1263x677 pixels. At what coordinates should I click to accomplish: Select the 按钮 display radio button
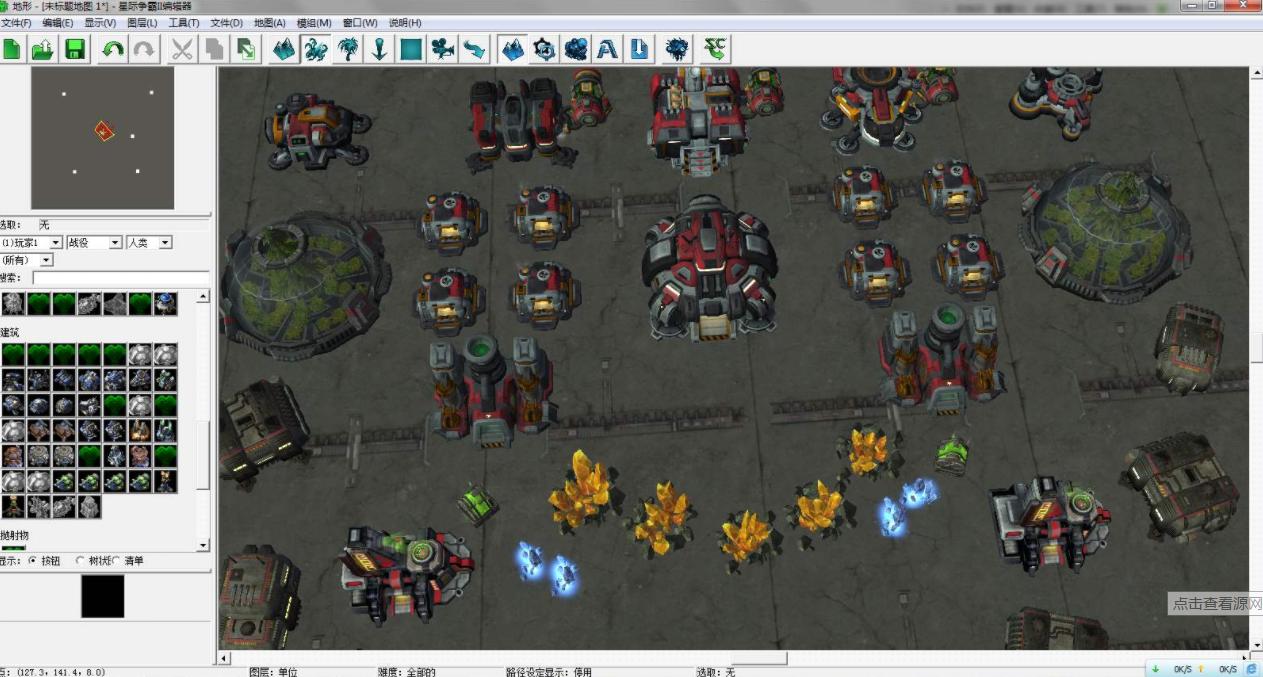[32, 561]
